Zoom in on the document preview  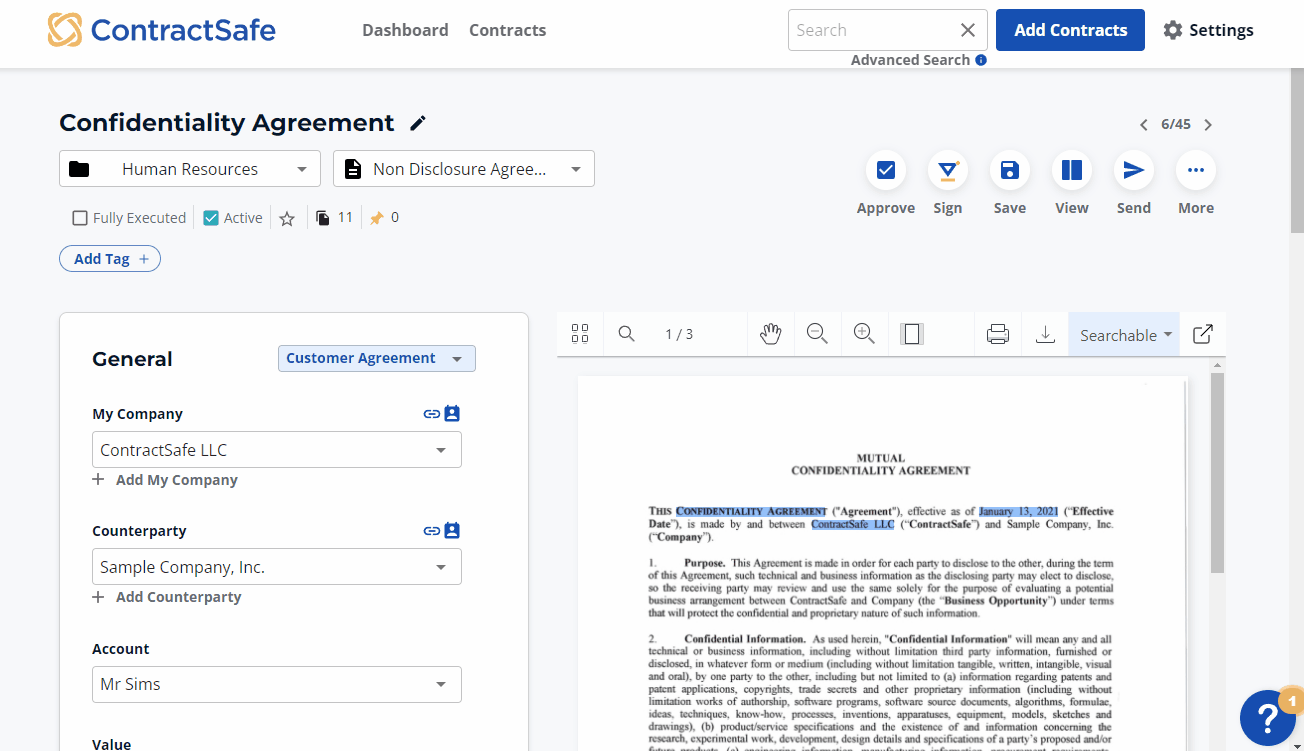coord(864,333)
